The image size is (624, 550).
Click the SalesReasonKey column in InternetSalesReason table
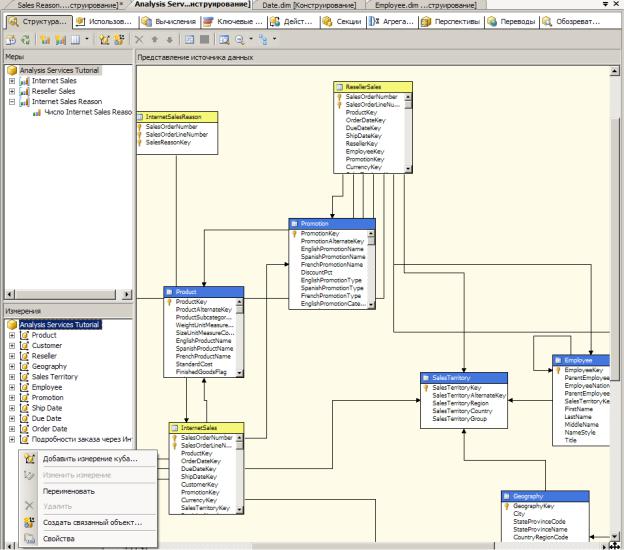point(168,142)
